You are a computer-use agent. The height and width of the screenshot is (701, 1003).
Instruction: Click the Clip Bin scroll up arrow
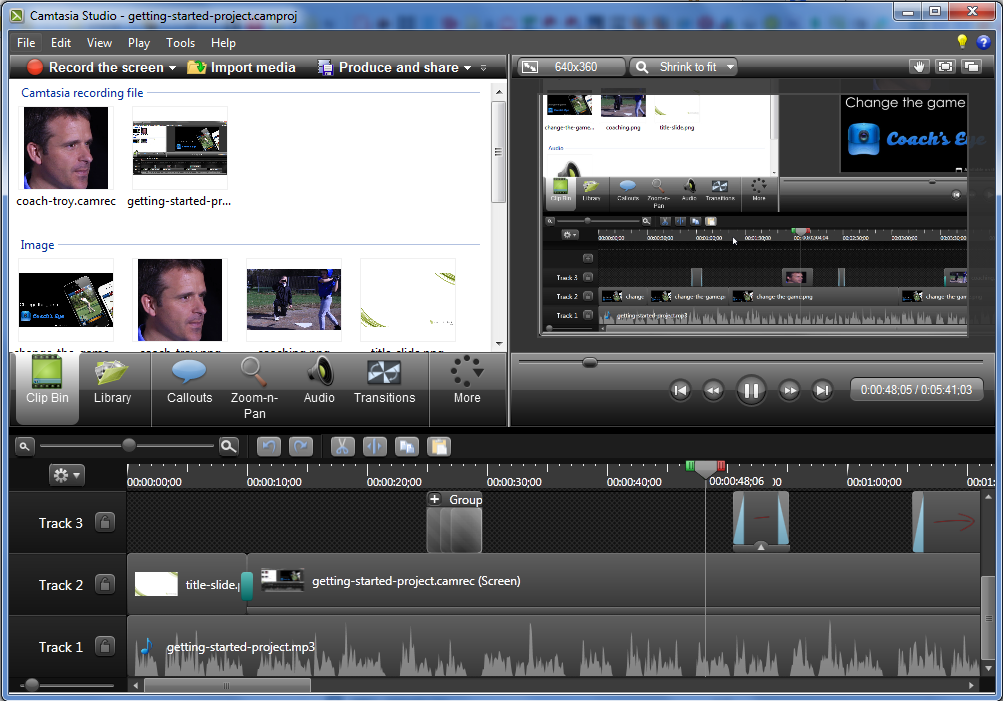(499, 92)
